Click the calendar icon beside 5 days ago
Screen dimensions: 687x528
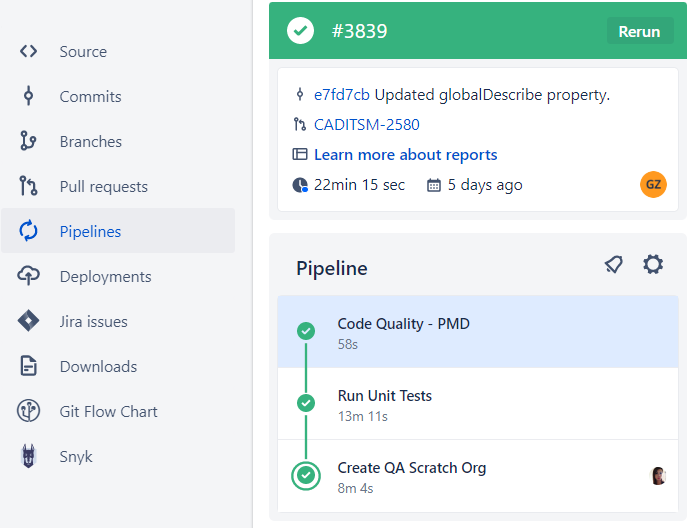point(434,185)
